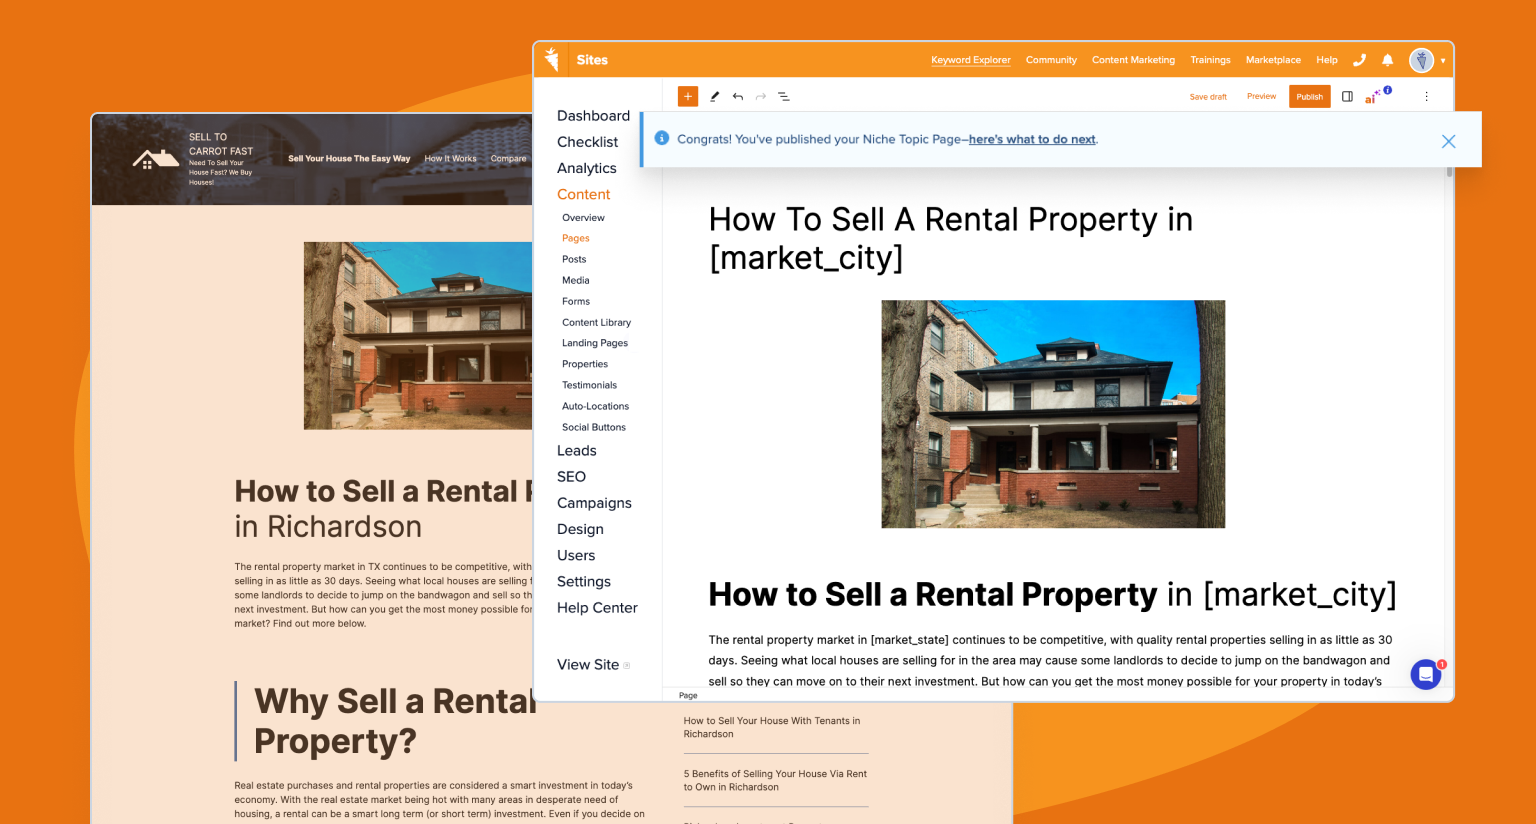Click 'How It Works' on the website preview

coord(450,158)
